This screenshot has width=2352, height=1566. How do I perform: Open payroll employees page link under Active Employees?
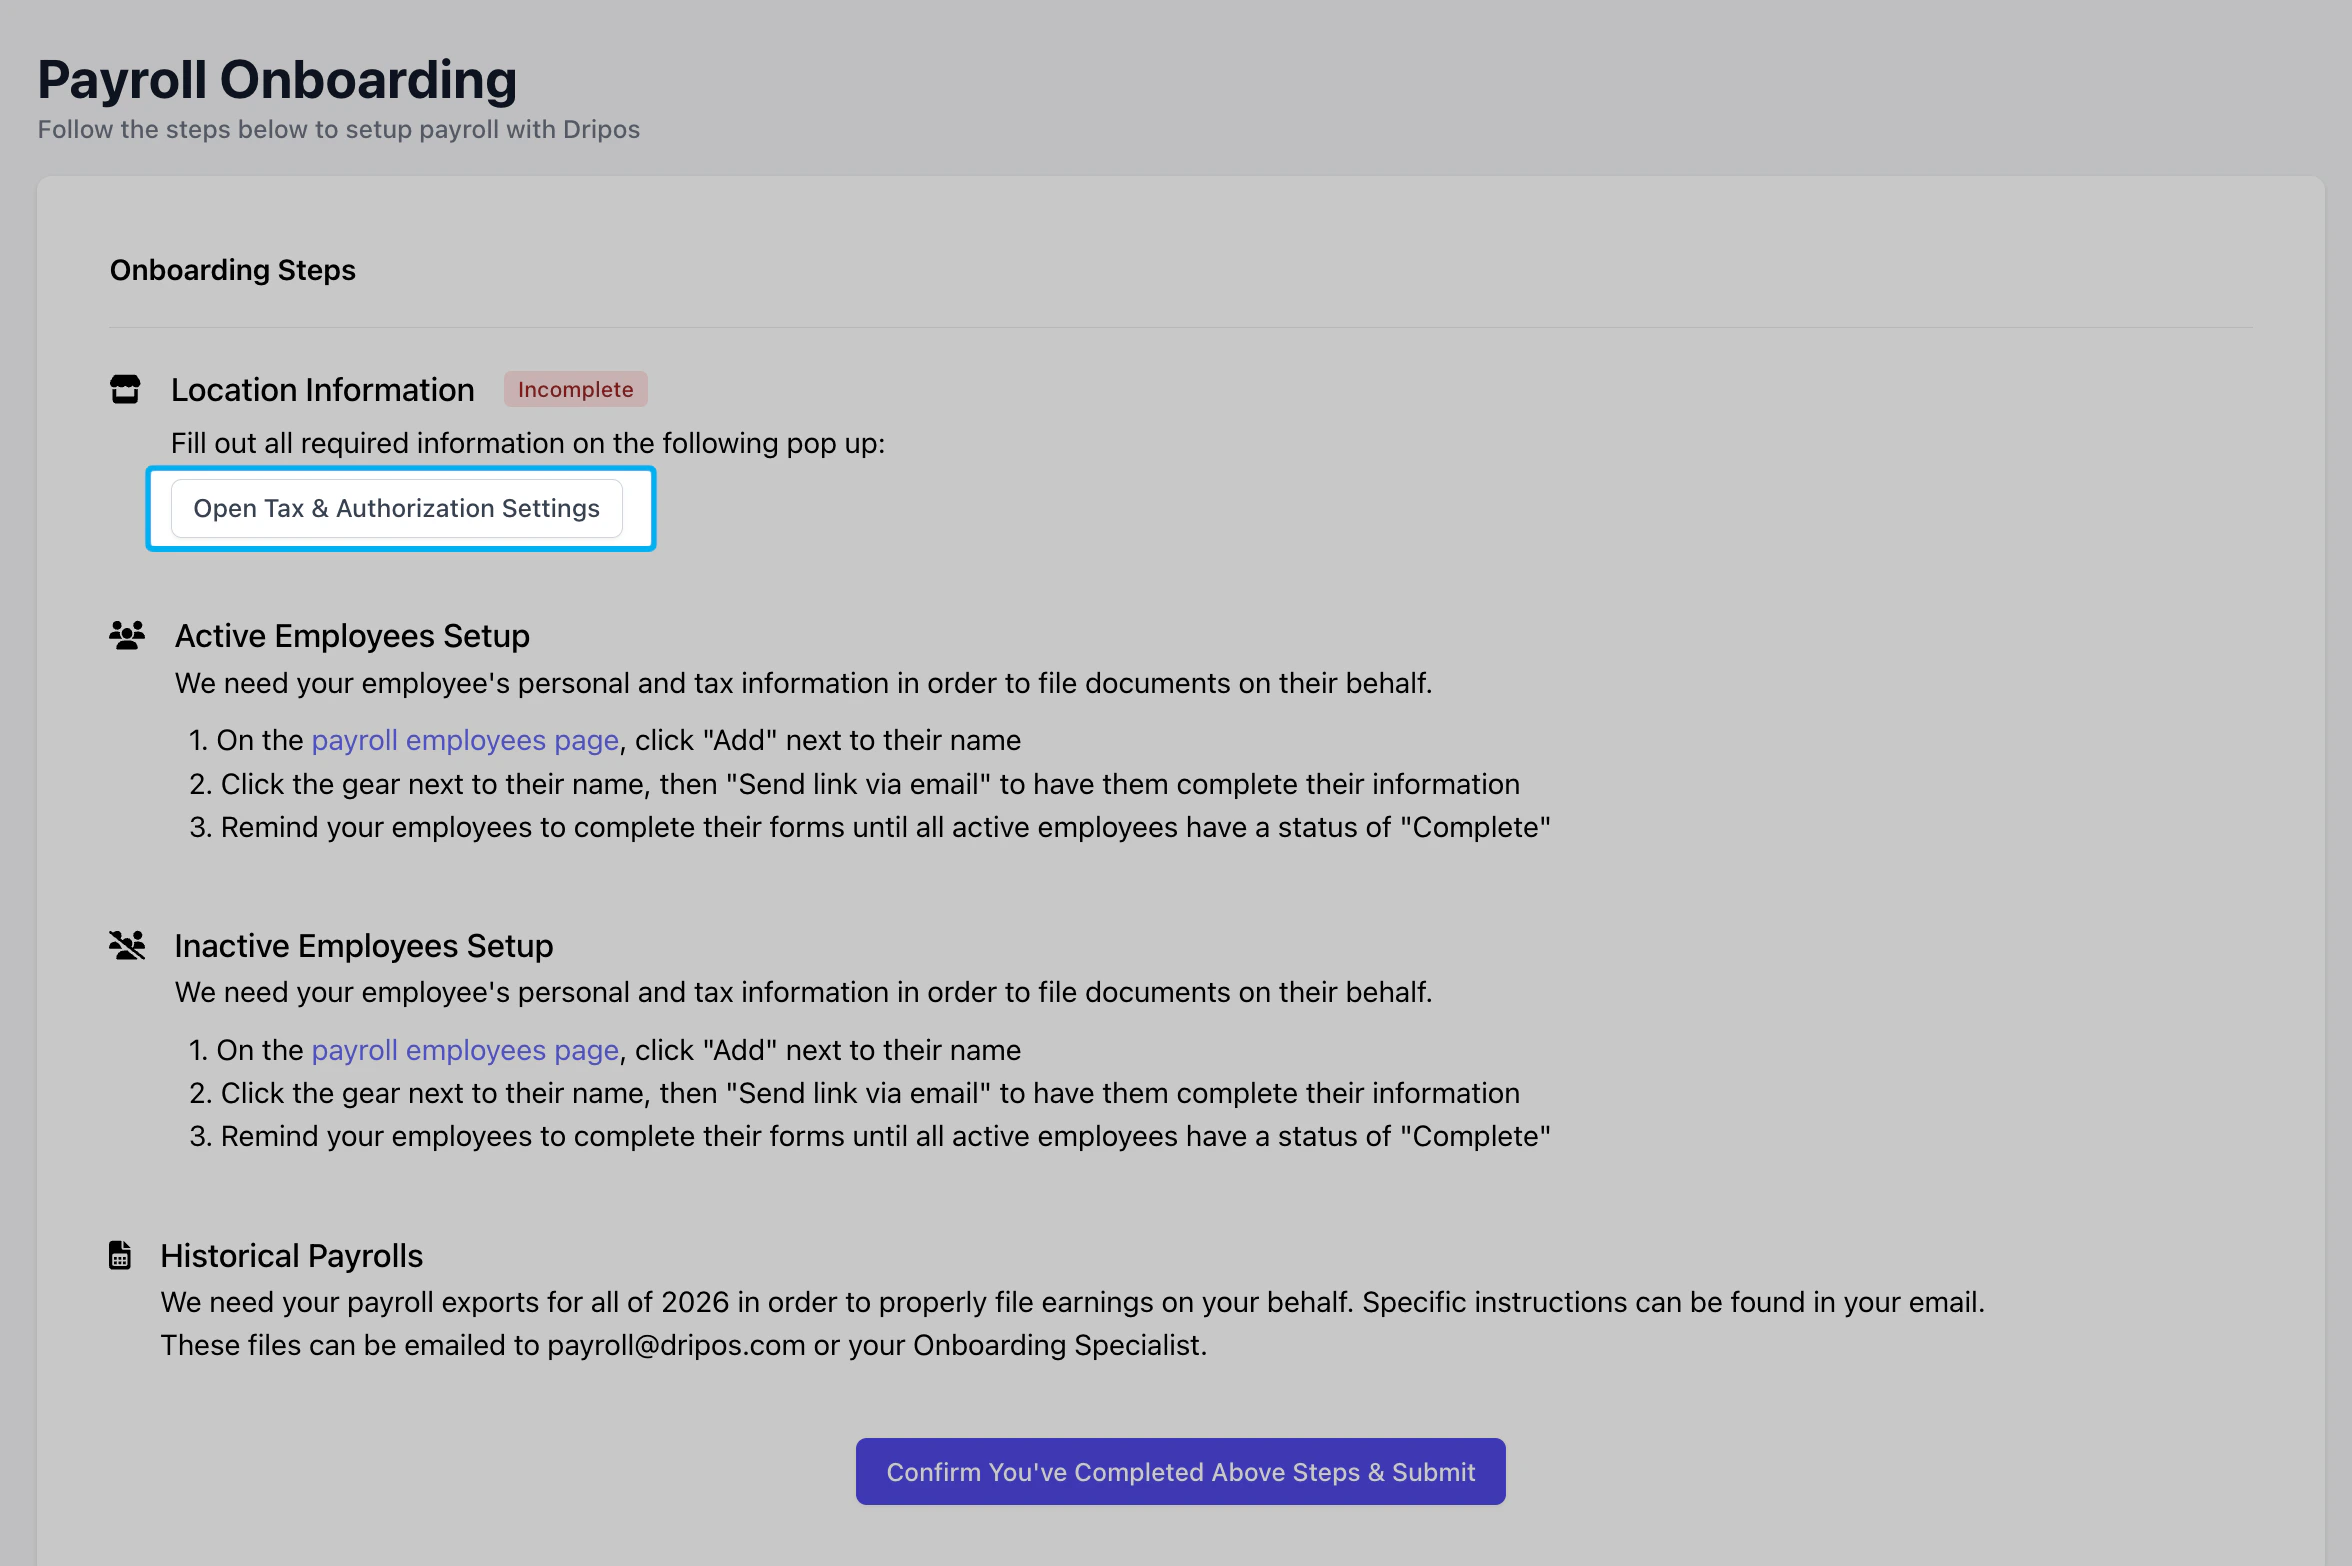coord(465,740)
